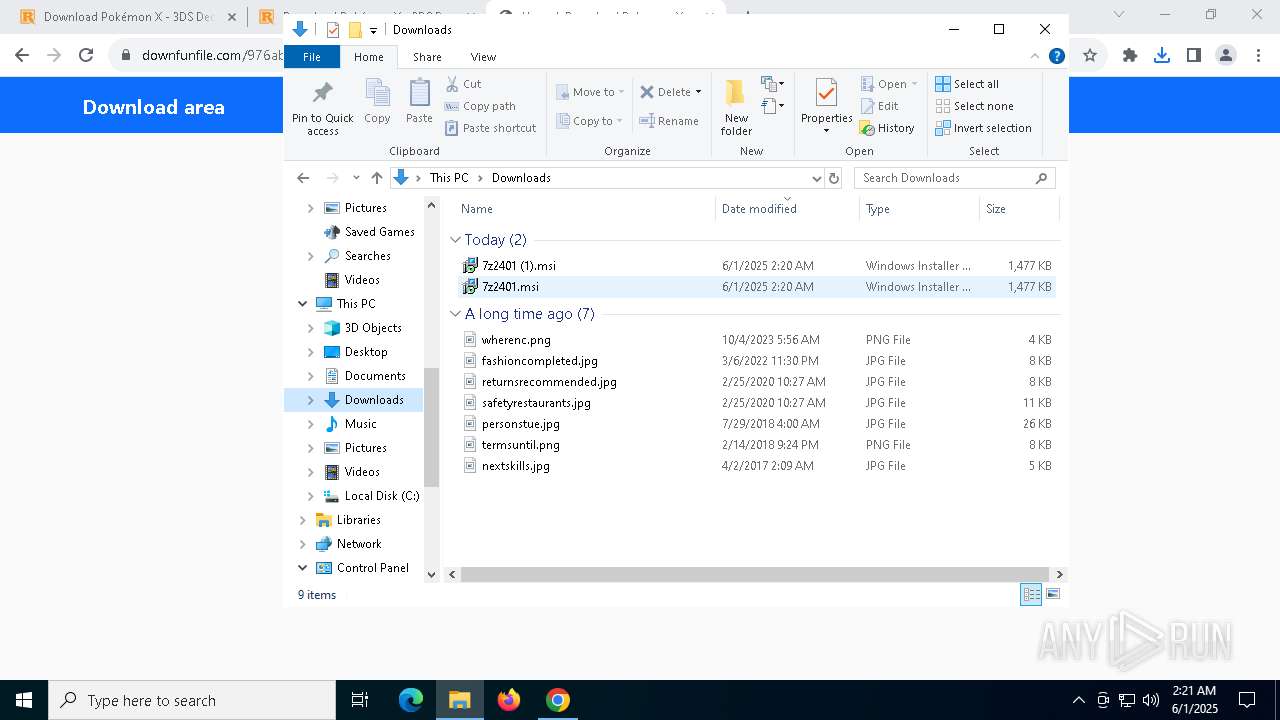Click Select none in ribbon
1280x720 pixels.
(974, 106)
